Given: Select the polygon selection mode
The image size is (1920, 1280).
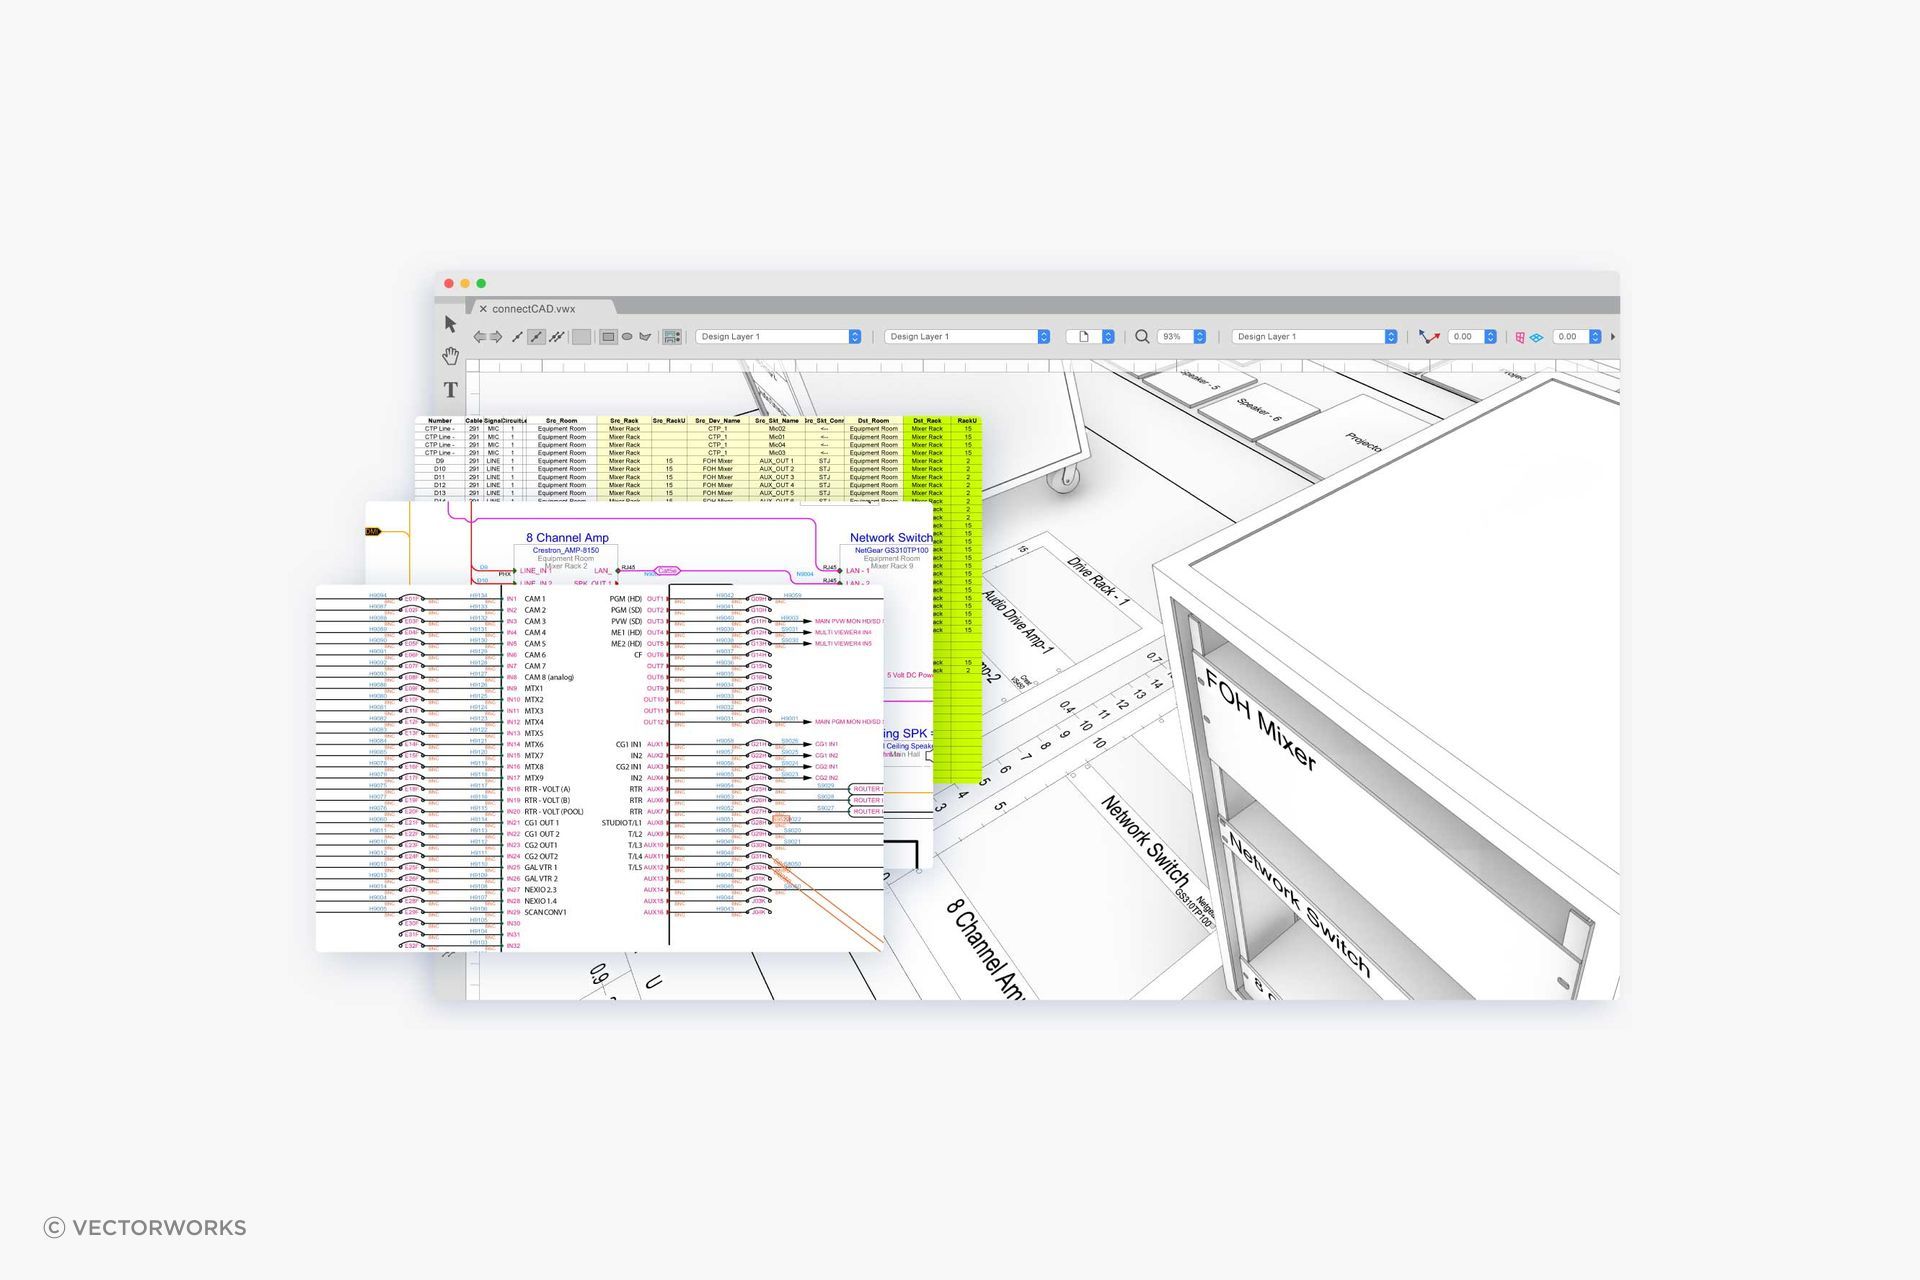Looking at the screenshot, I should click(645, 337).
